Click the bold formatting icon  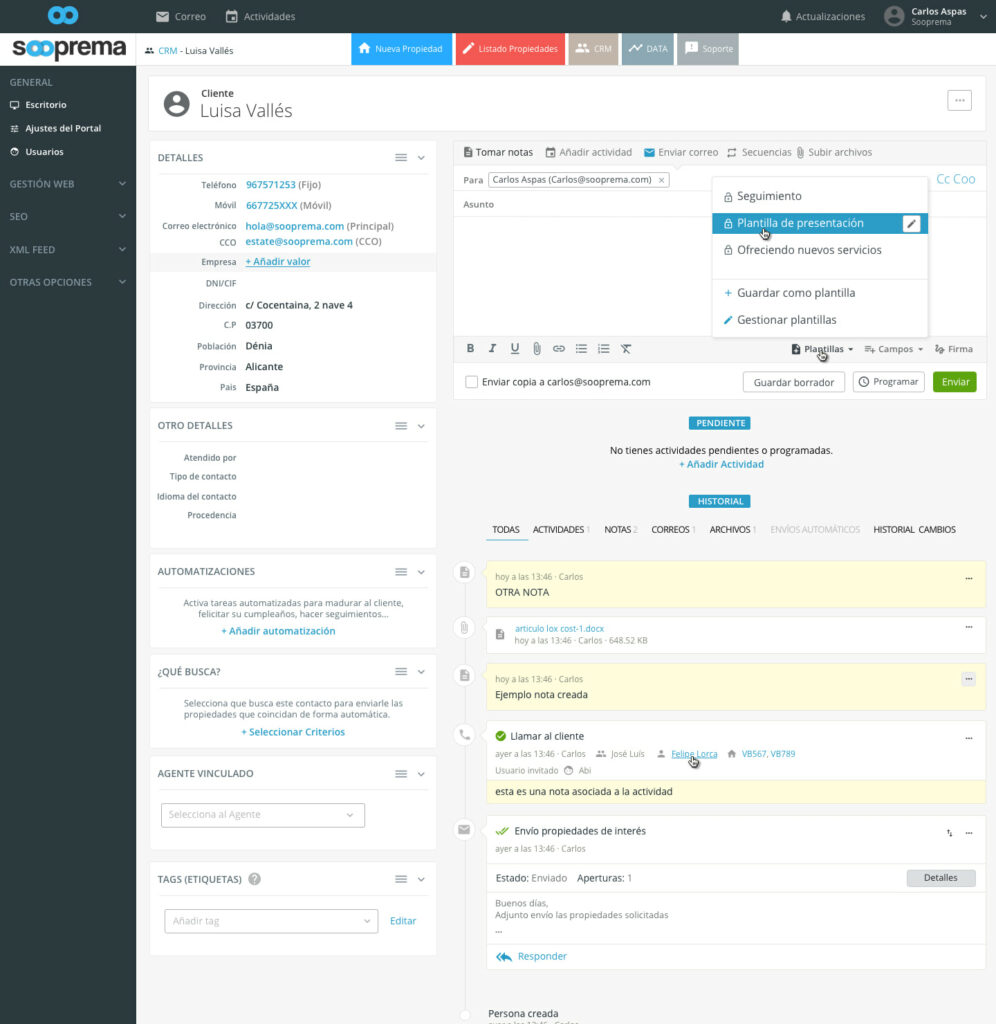(x=470, y=349)
